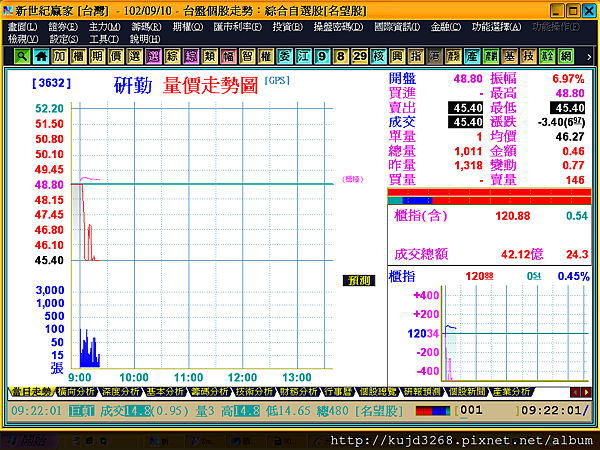The image size is (600, 450).
Task: Switch to the 財務分析 tab
Action: pos(298,392)
